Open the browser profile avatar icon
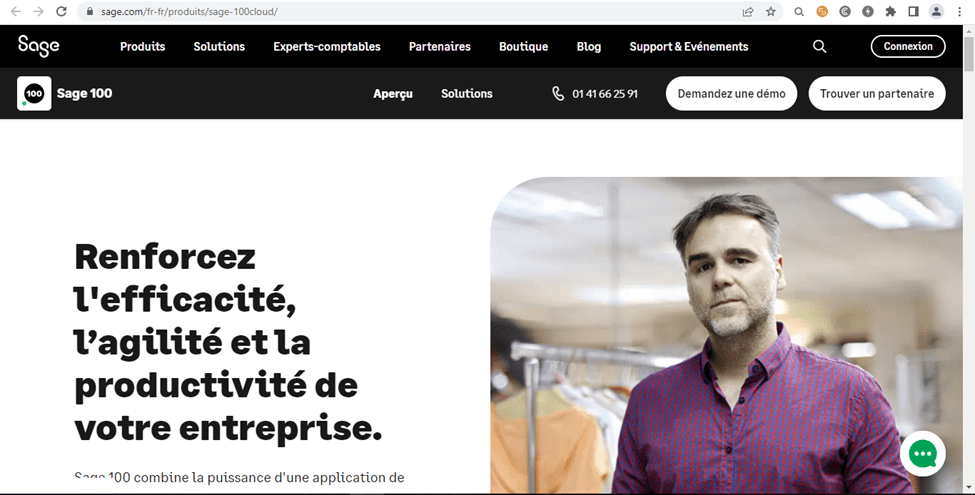This screenshot has height=495, width=975. [936, 11]
